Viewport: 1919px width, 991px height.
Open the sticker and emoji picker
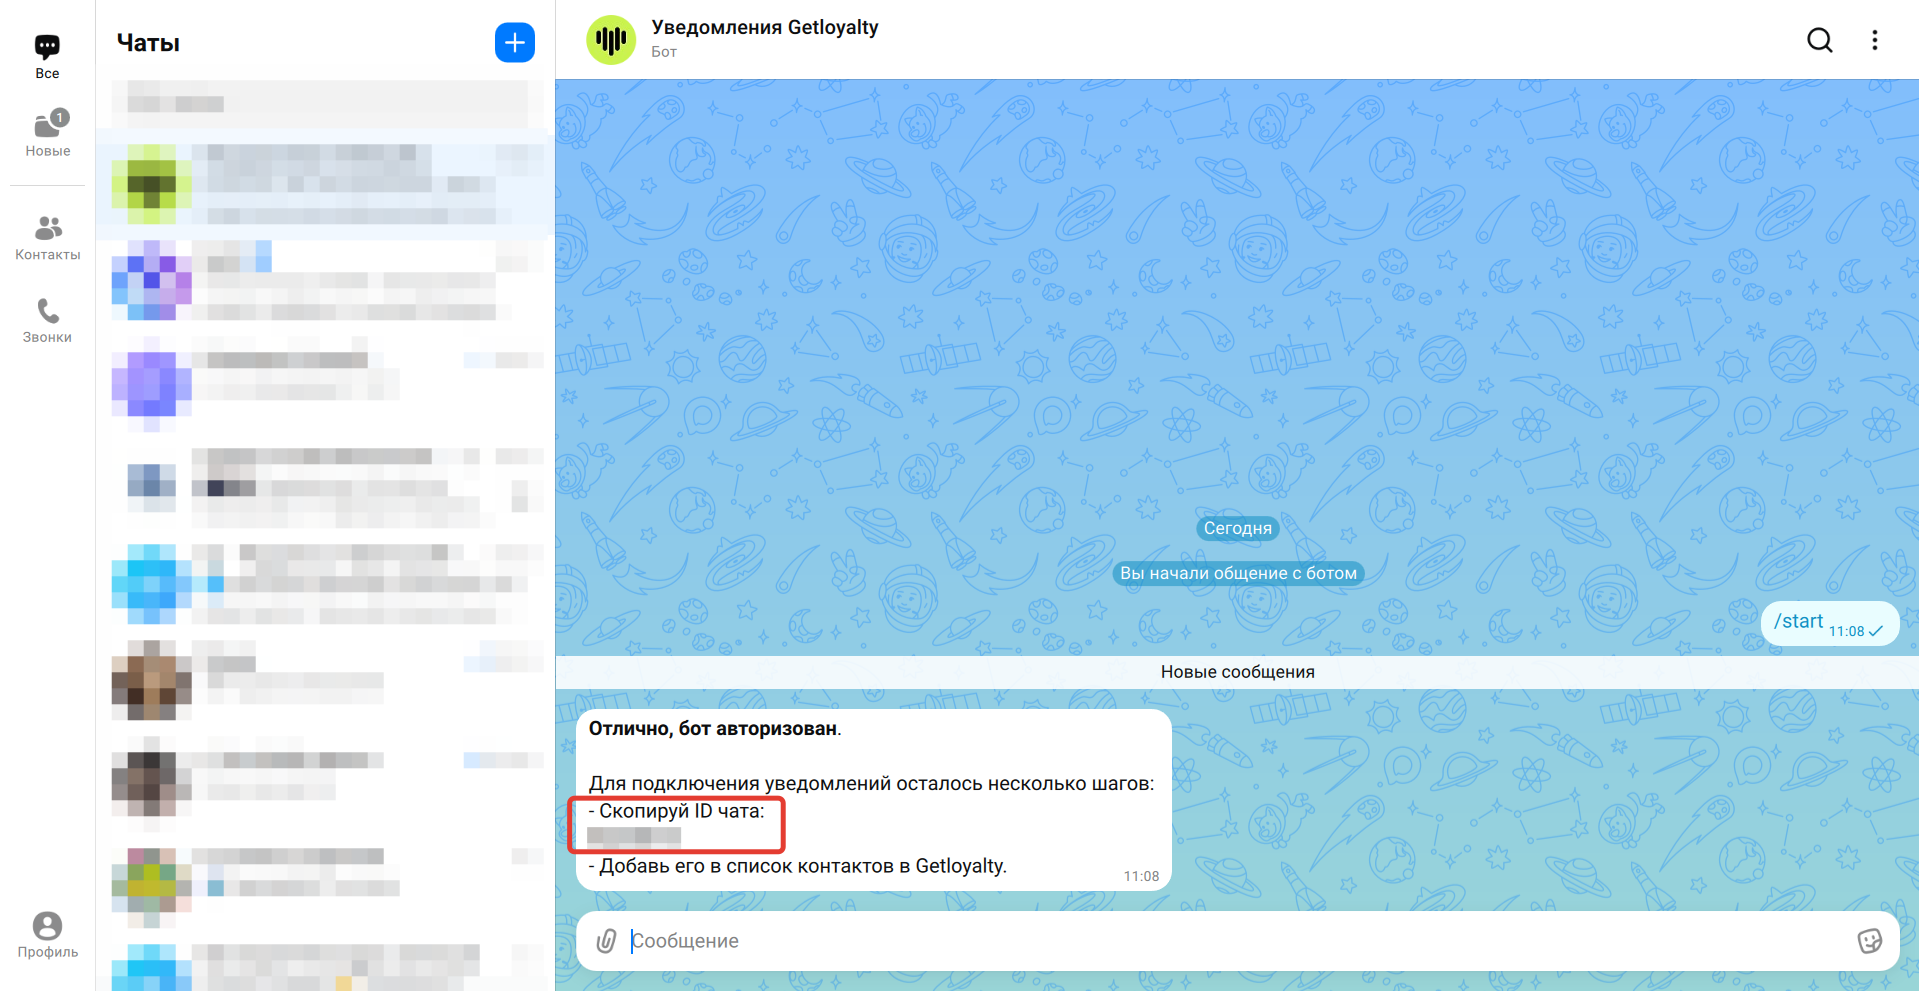(1869, 941)
